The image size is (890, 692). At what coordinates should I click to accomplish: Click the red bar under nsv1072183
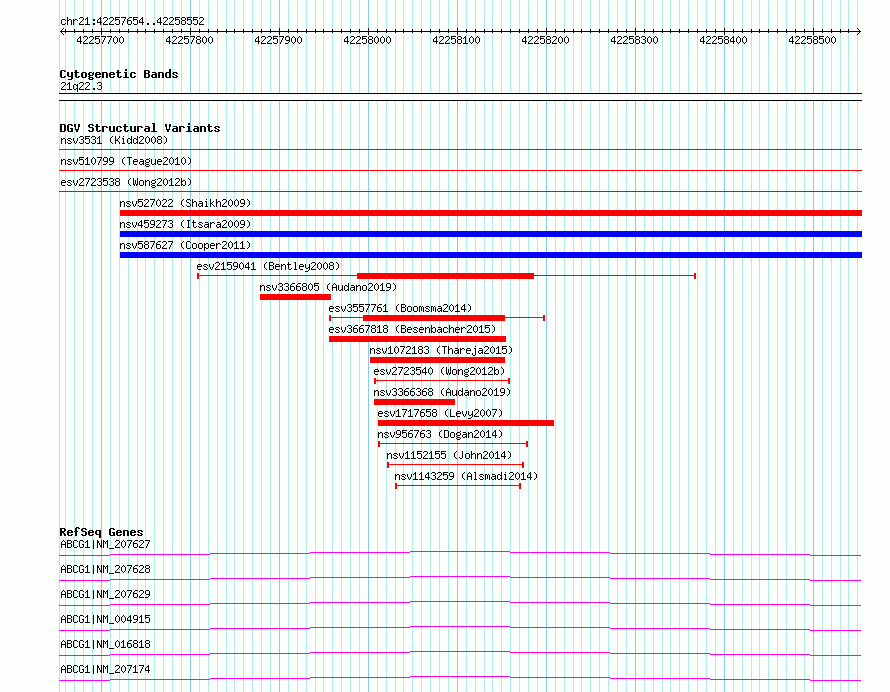click(438, 360)
